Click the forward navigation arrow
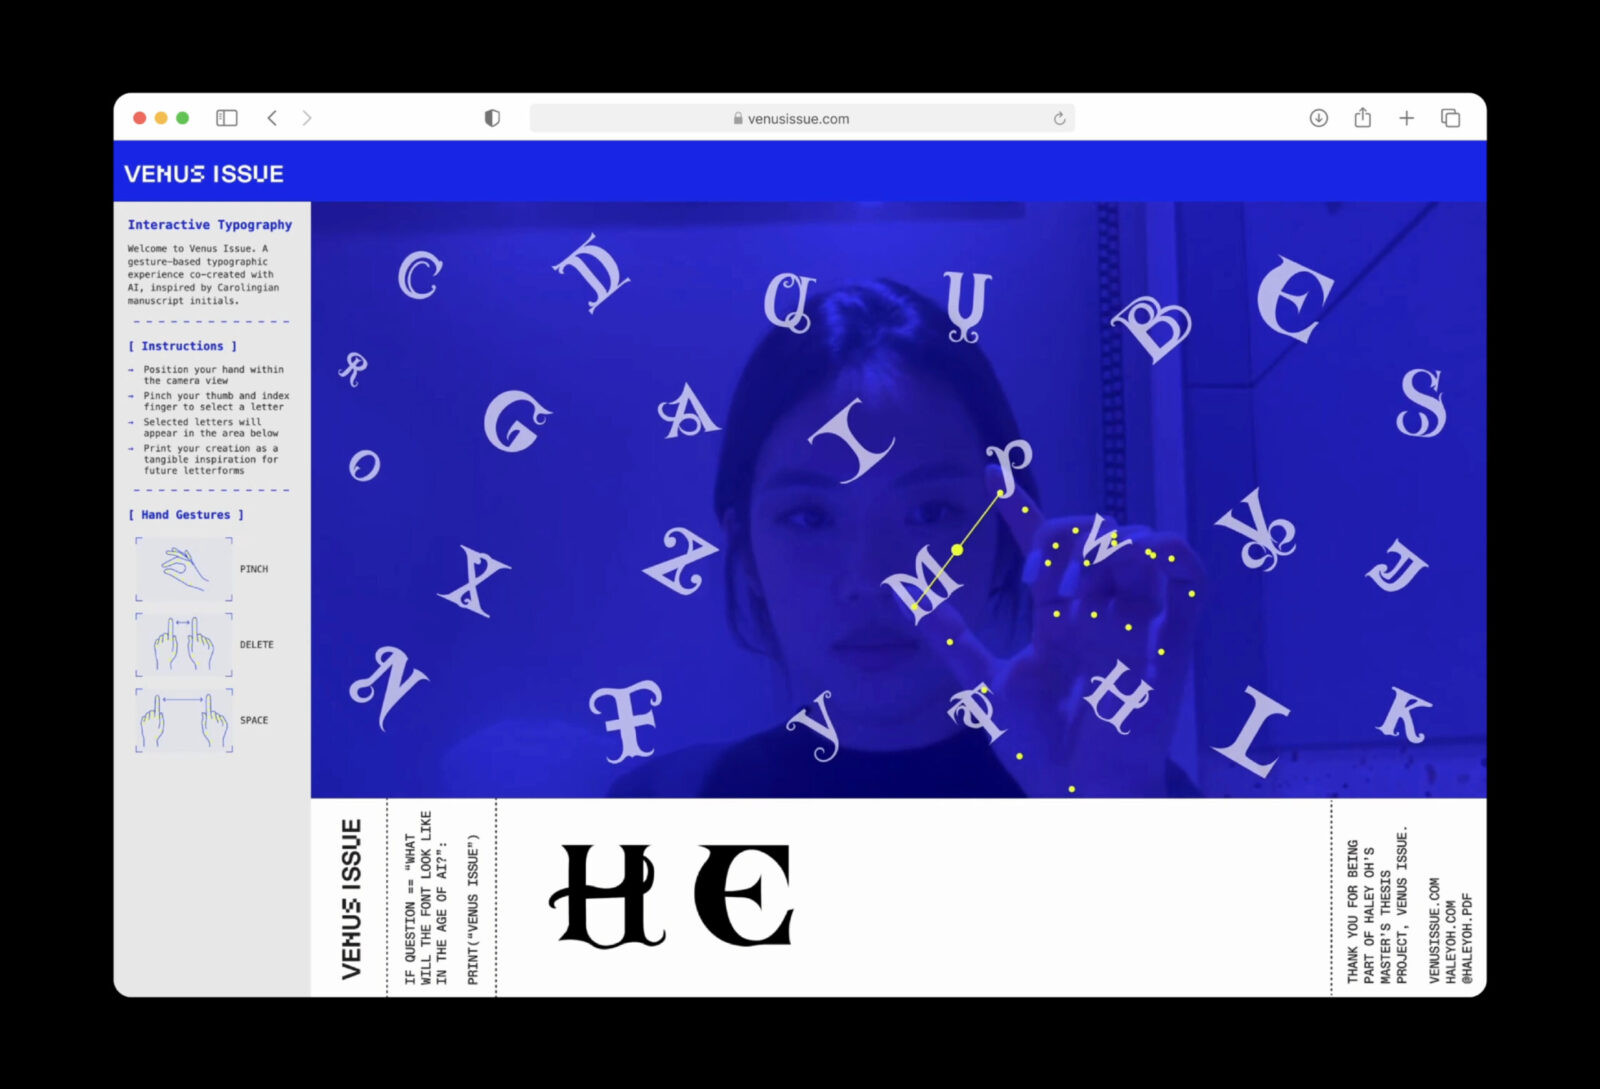Viewport: 1600px width, 1089px height. [x=307, y=118]
